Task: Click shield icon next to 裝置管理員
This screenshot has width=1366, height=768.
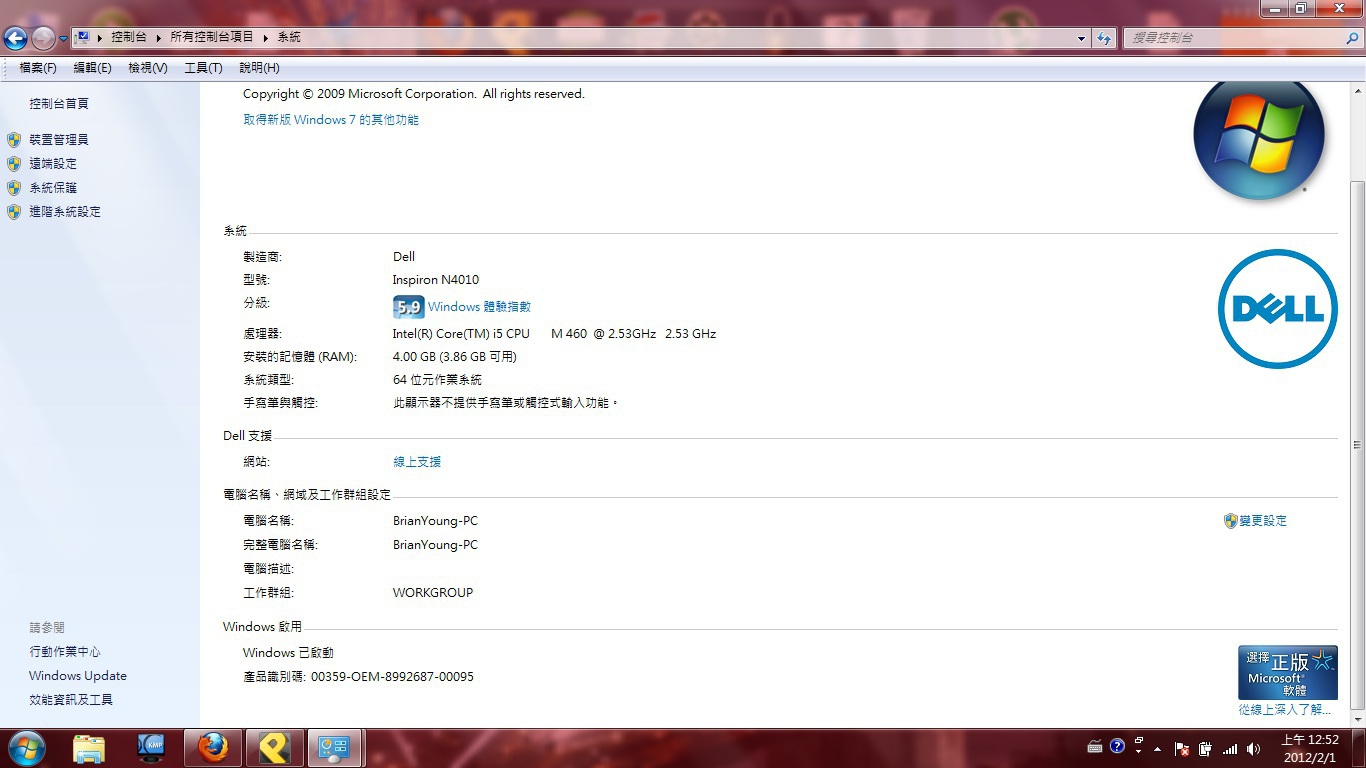Action: (x=14, y=140)
